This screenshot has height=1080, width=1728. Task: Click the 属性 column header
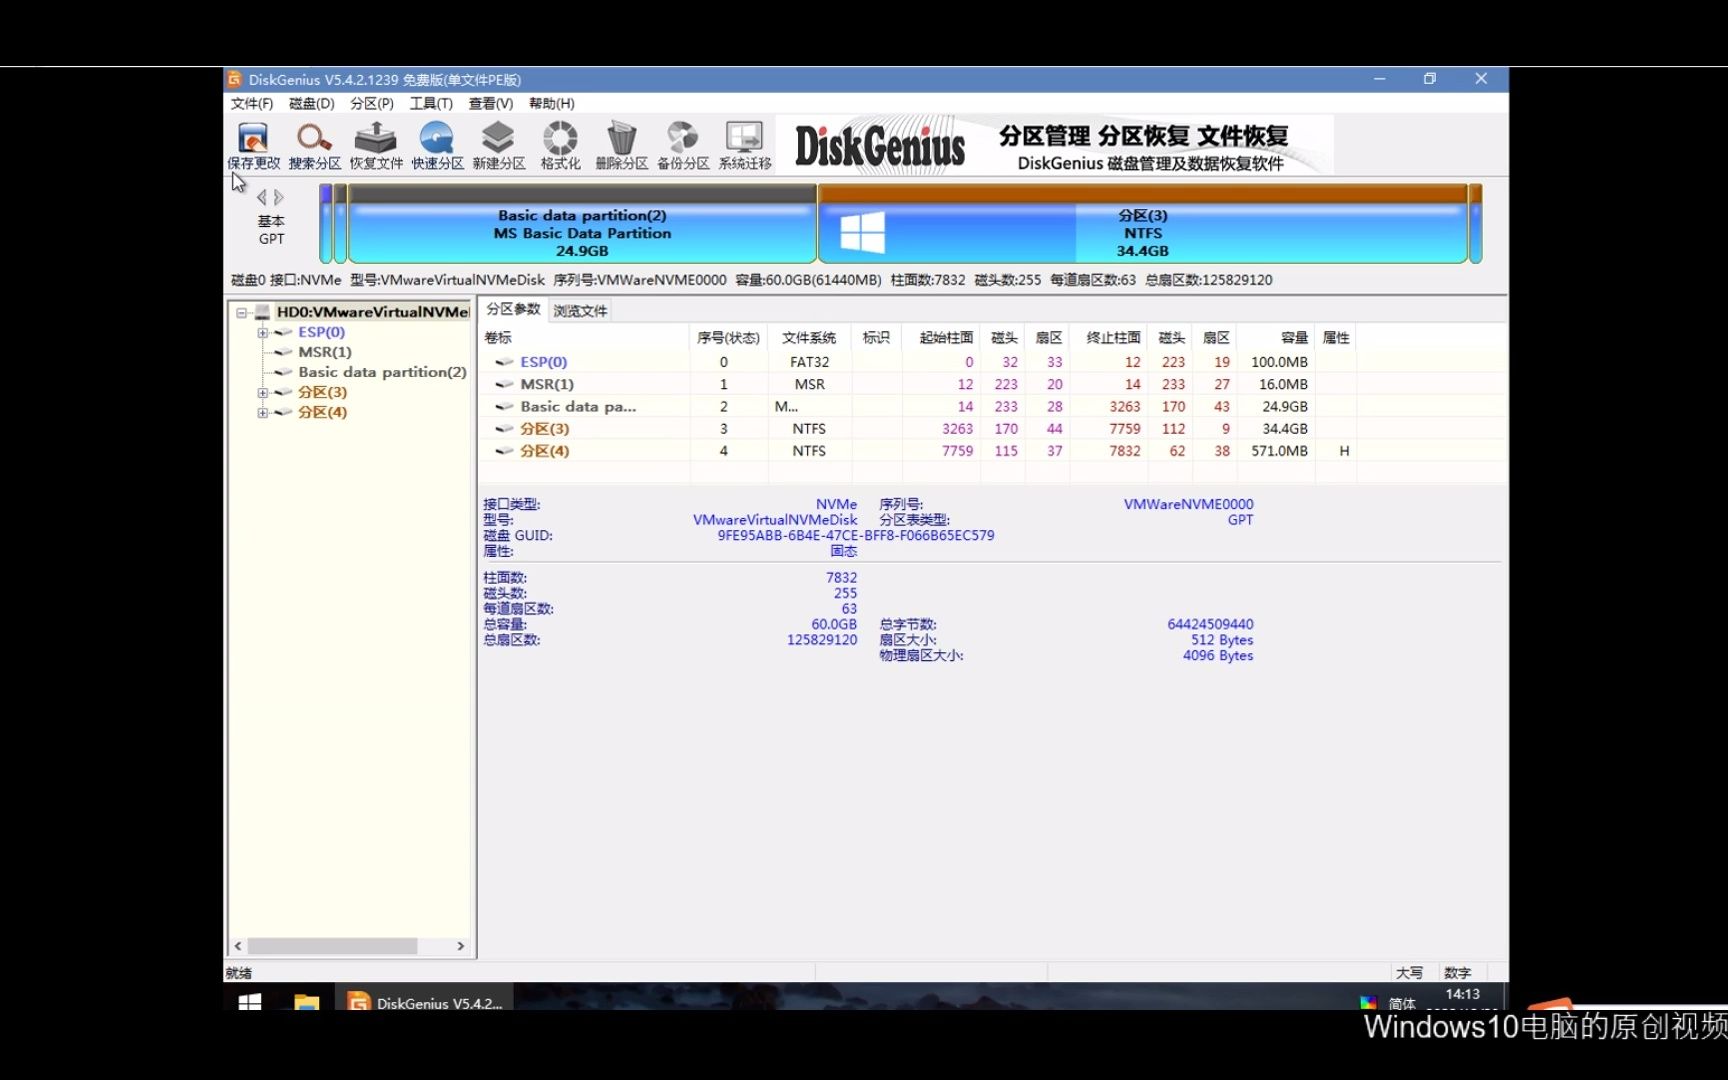pos(1336,337)
